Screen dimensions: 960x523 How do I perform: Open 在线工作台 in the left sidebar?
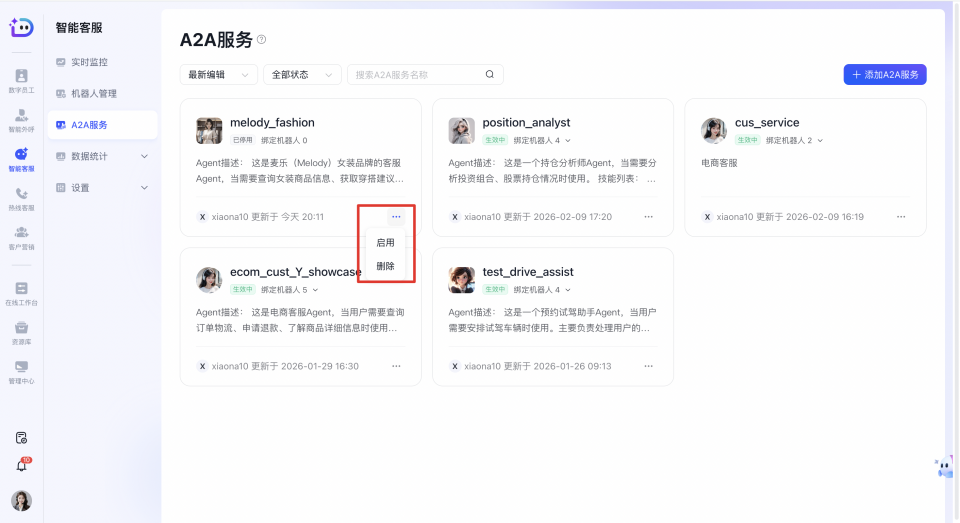pos(21,292)
